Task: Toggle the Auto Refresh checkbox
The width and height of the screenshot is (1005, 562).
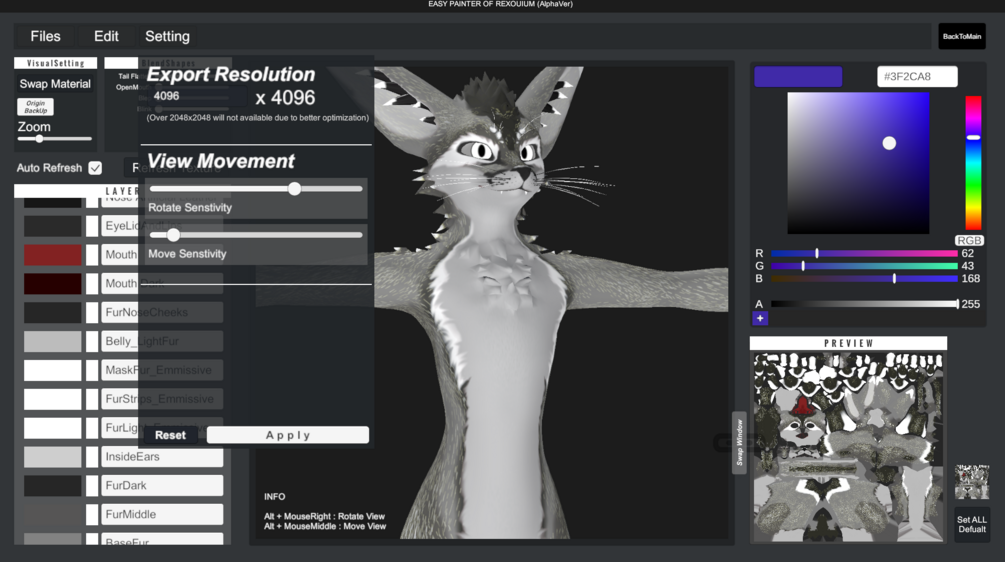Action: click(96, 168)
